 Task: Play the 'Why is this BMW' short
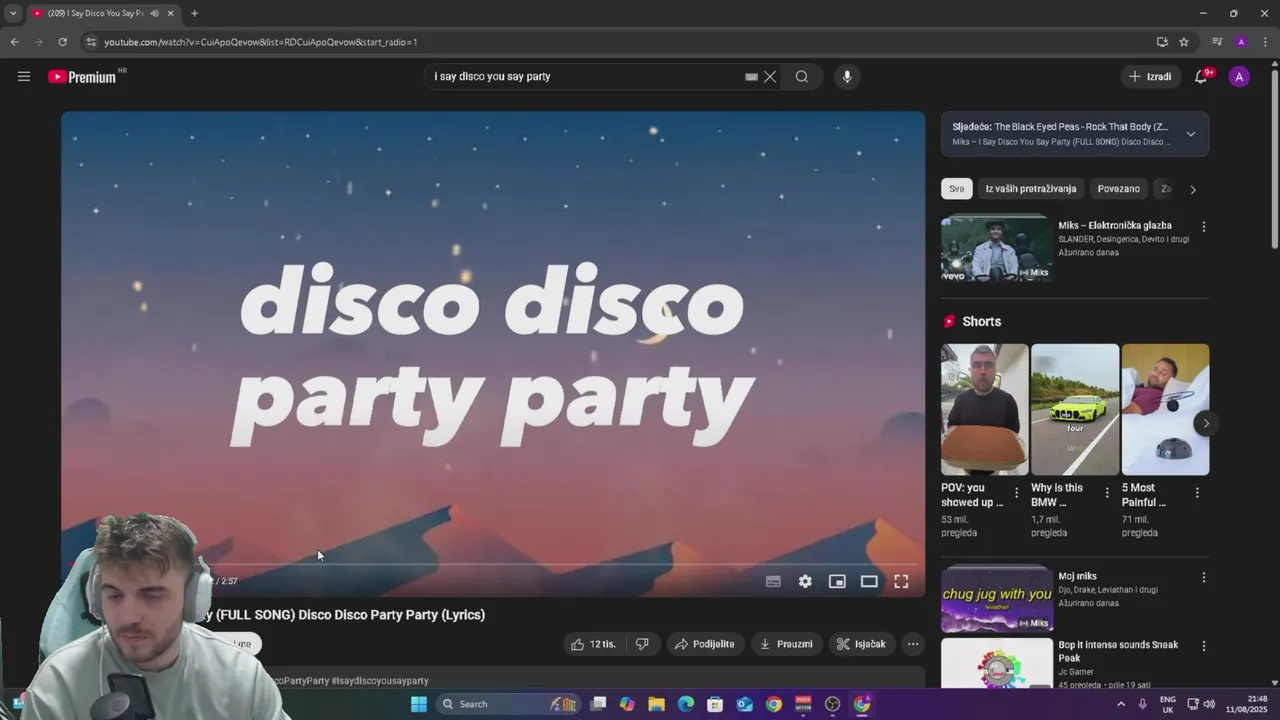point(1075,409)
